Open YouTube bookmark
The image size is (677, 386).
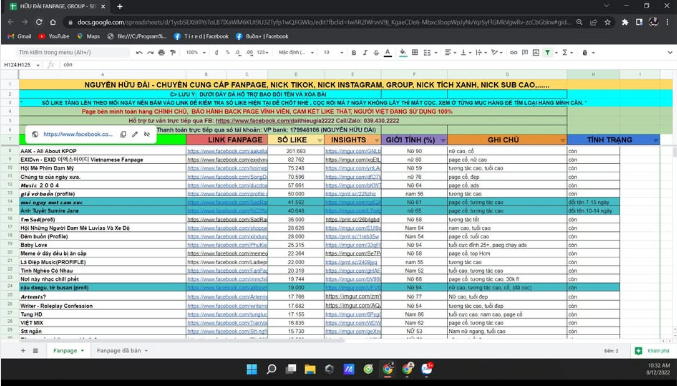54,36
